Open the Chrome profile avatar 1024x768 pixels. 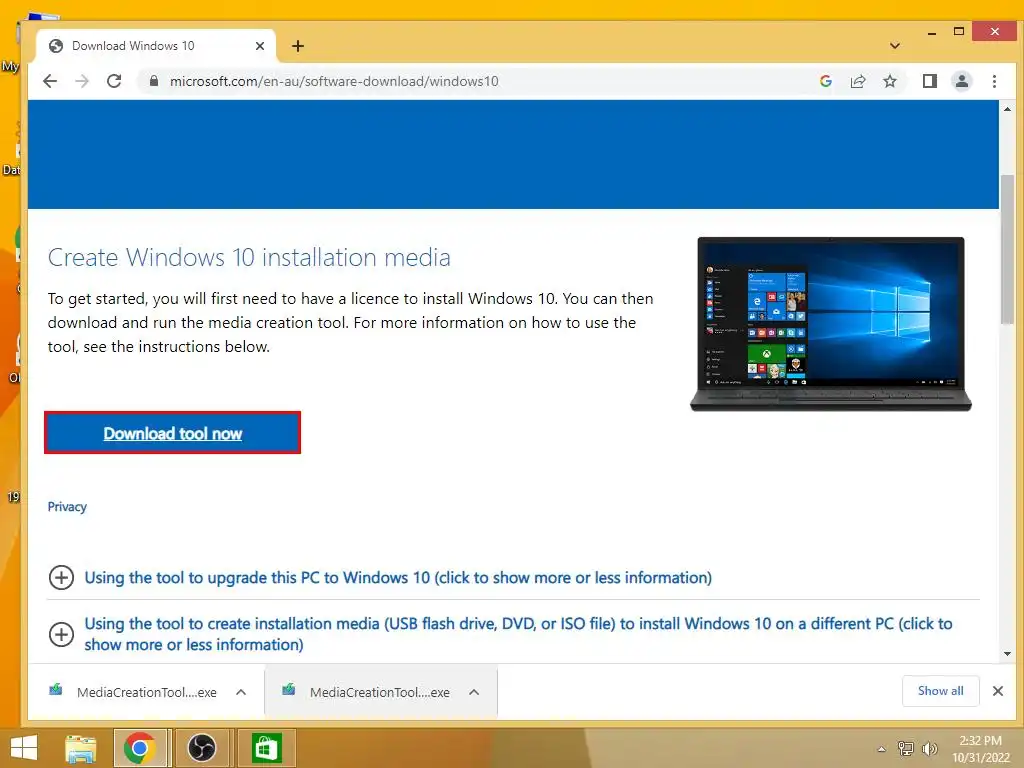pos(961,81)
